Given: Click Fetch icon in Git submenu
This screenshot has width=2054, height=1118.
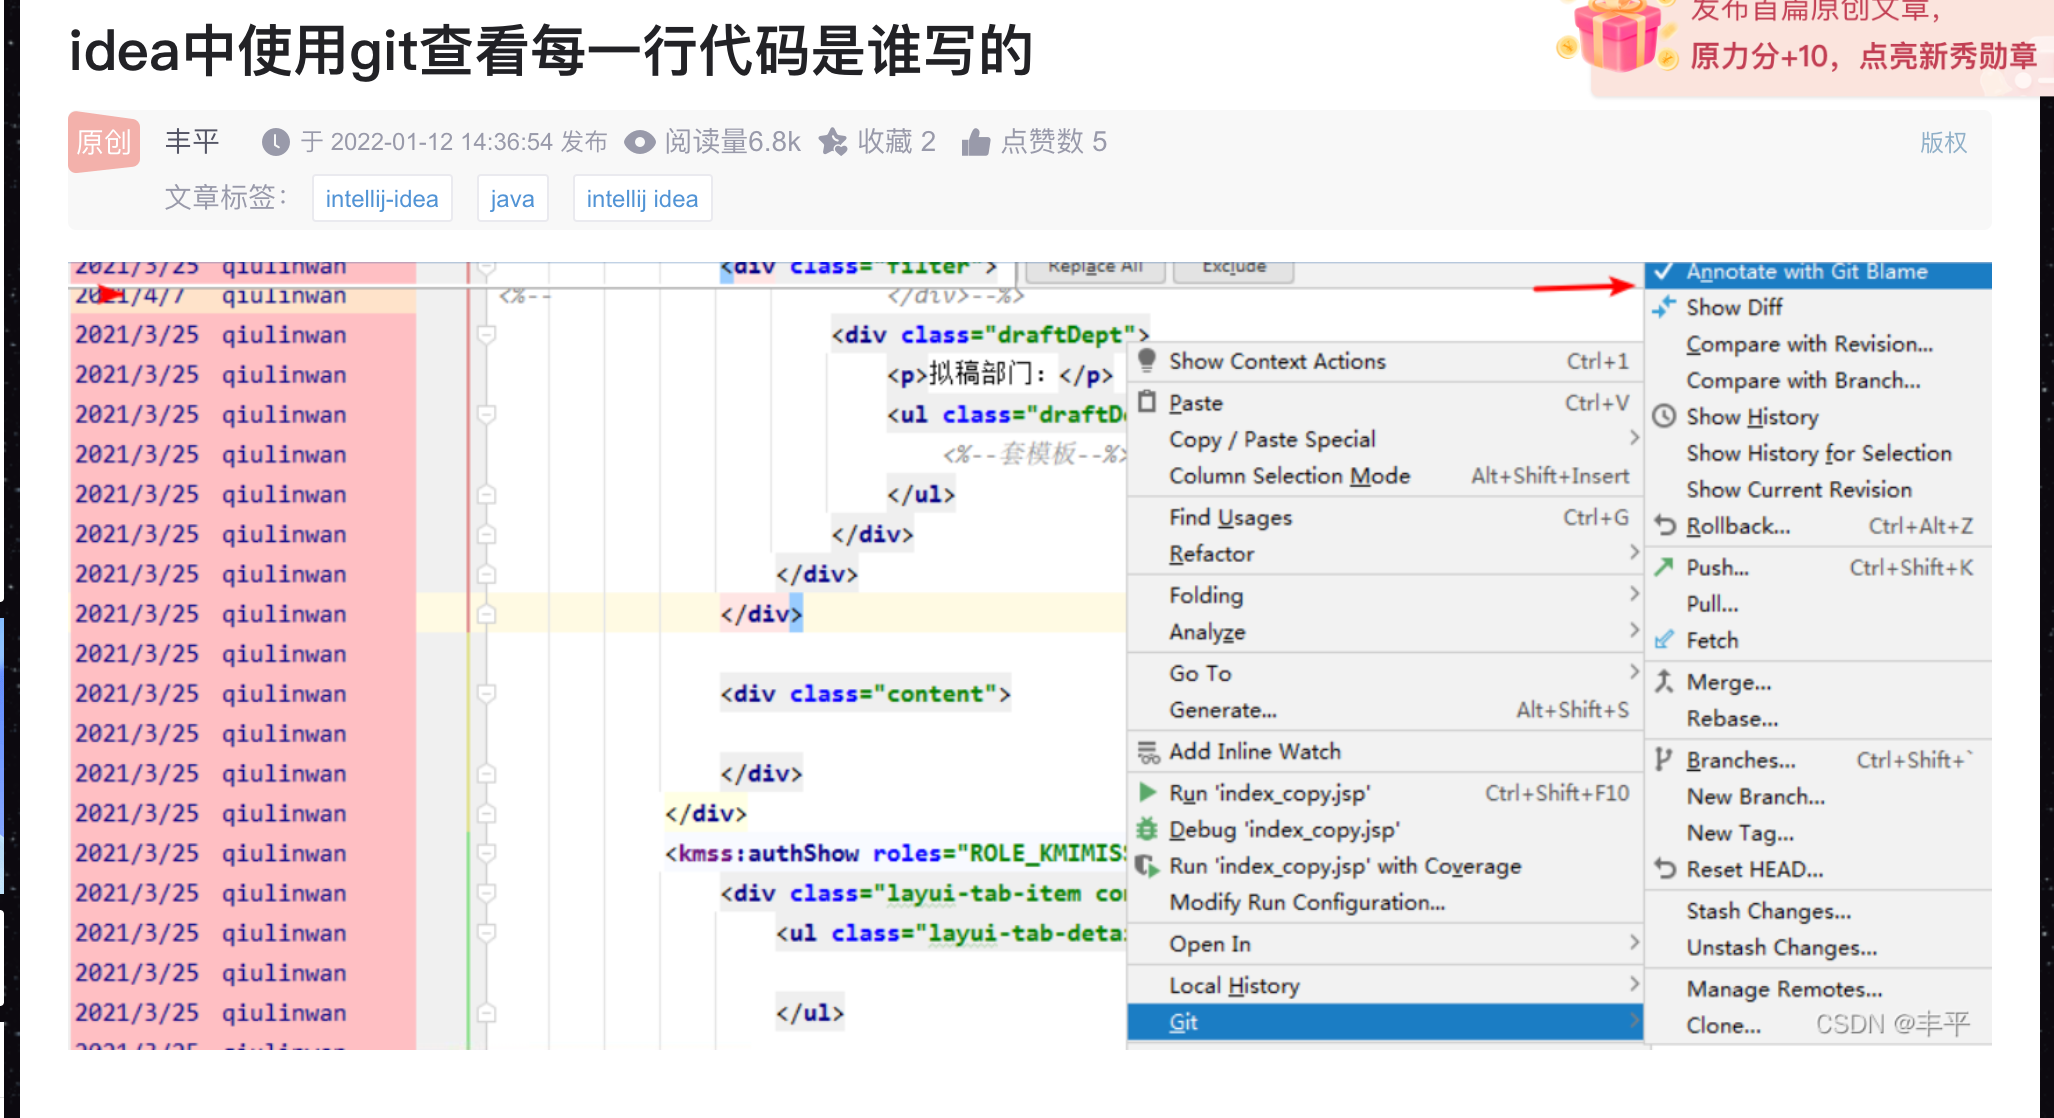Looking at the screenshot, I should tap(1669, 639).
